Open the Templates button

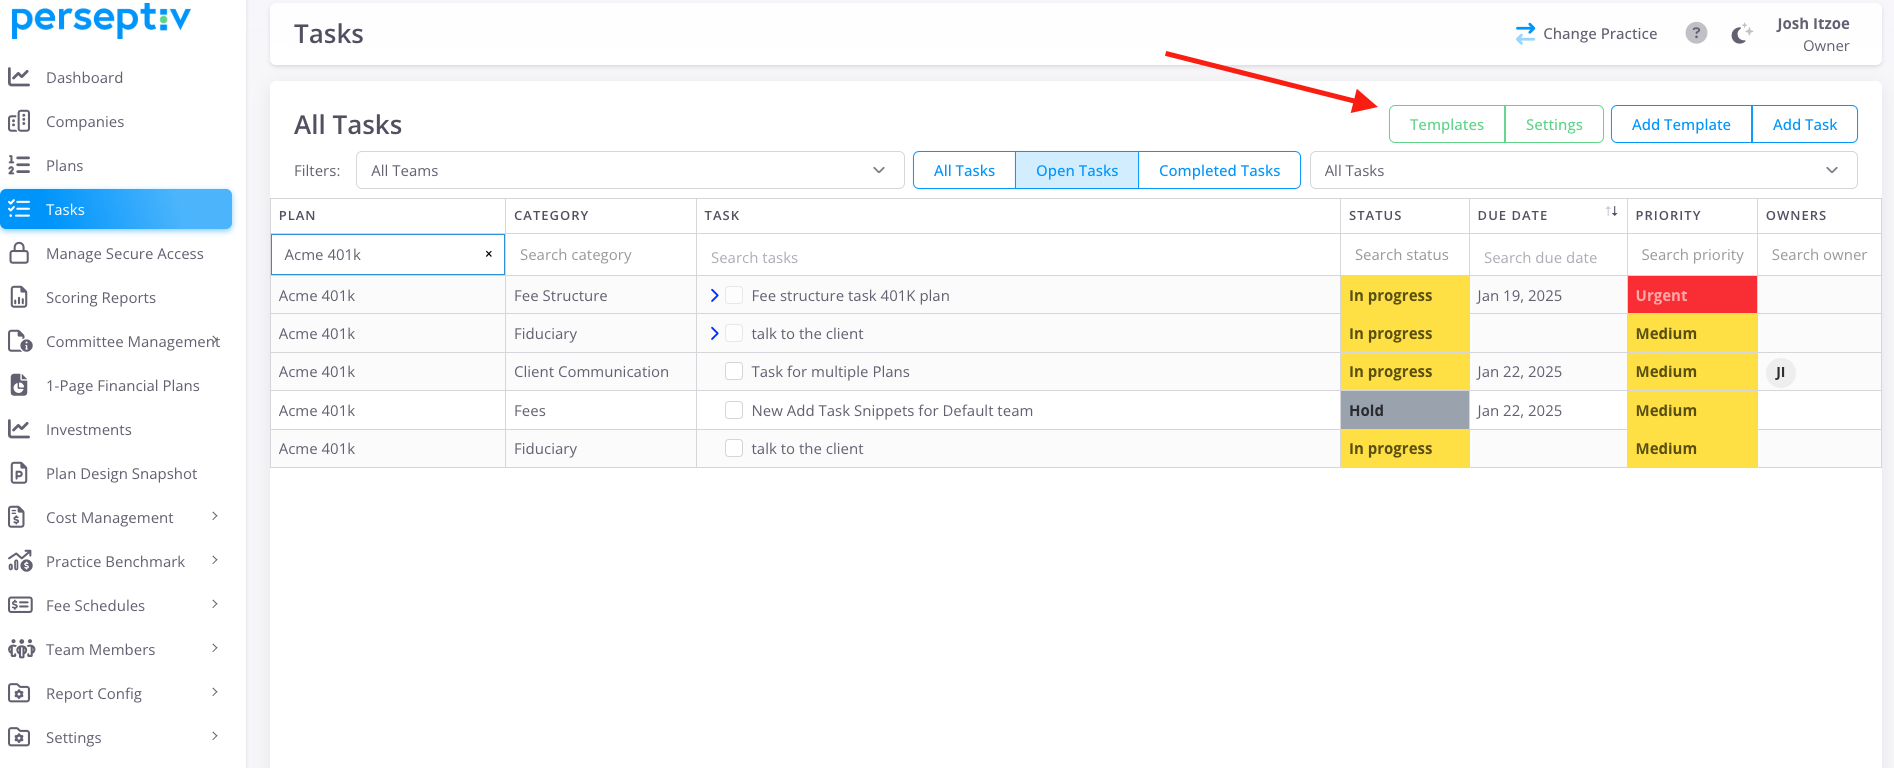1446,124
